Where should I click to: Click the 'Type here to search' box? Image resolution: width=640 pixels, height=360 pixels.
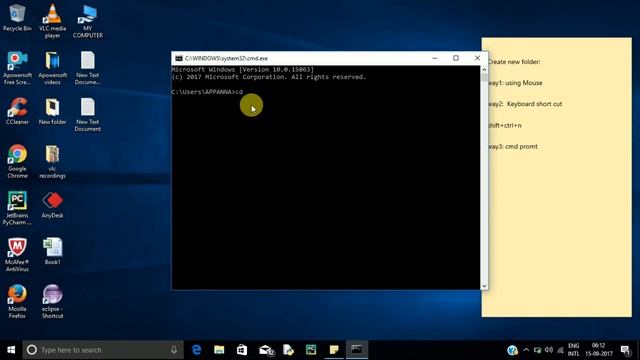pos(103,350)
